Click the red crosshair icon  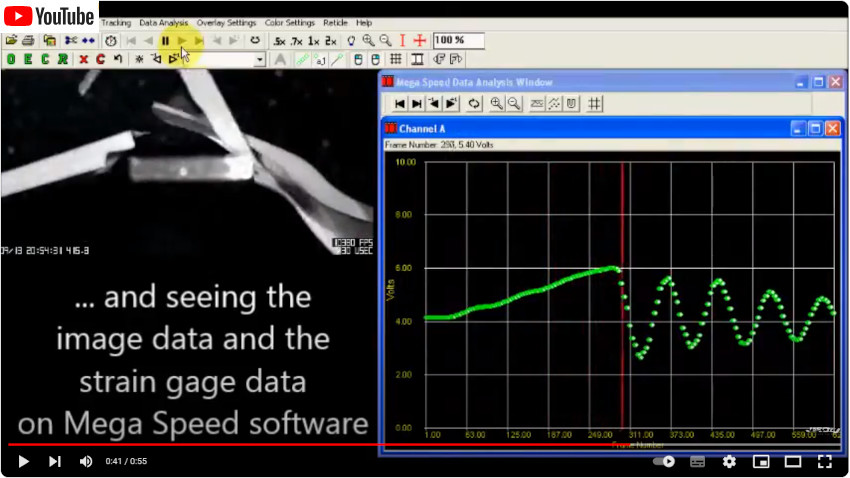click(420, 41)
